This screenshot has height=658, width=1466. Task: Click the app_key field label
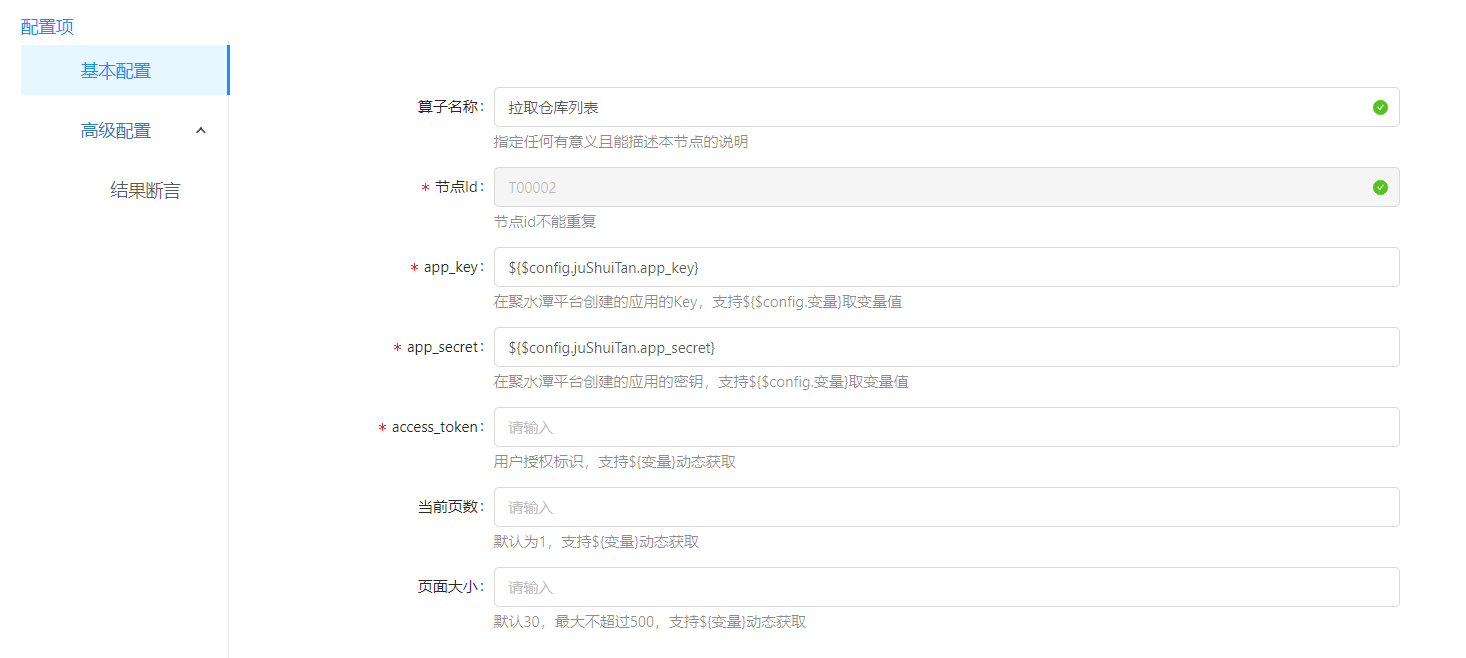pos(453,267)
